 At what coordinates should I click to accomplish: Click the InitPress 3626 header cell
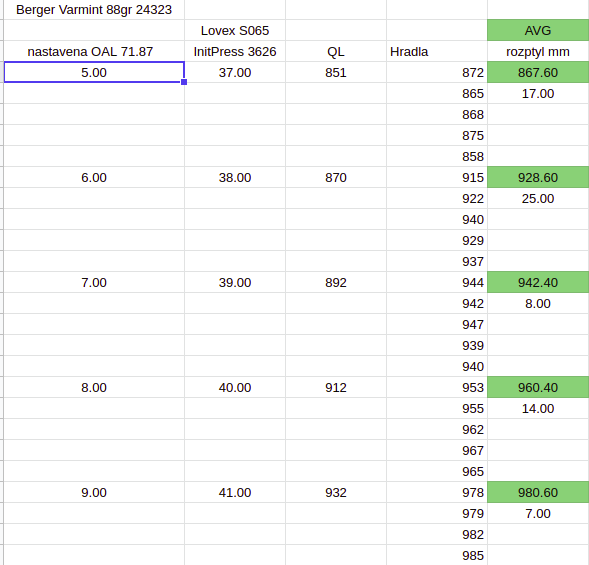[235, 51]
